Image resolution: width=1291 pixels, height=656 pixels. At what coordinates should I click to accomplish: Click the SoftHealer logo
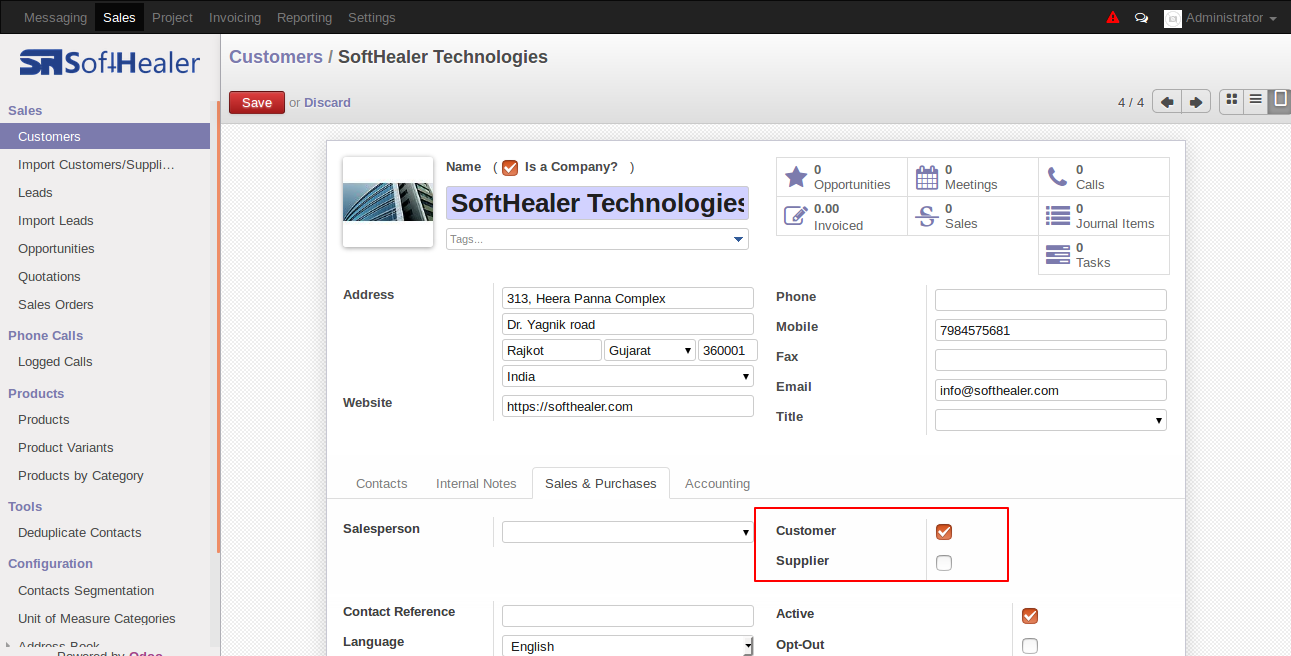tap(110, 63)
